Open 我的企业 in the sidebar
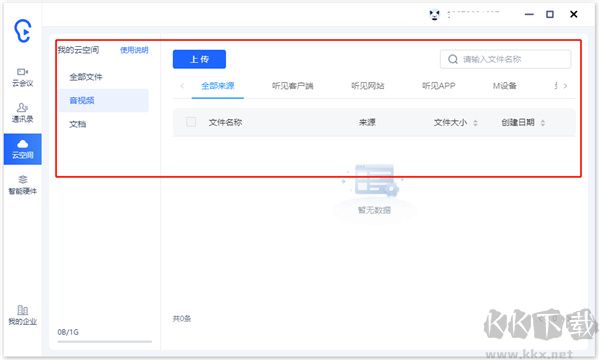The height and width of the screenshot is (361, 600). (23, 315)
